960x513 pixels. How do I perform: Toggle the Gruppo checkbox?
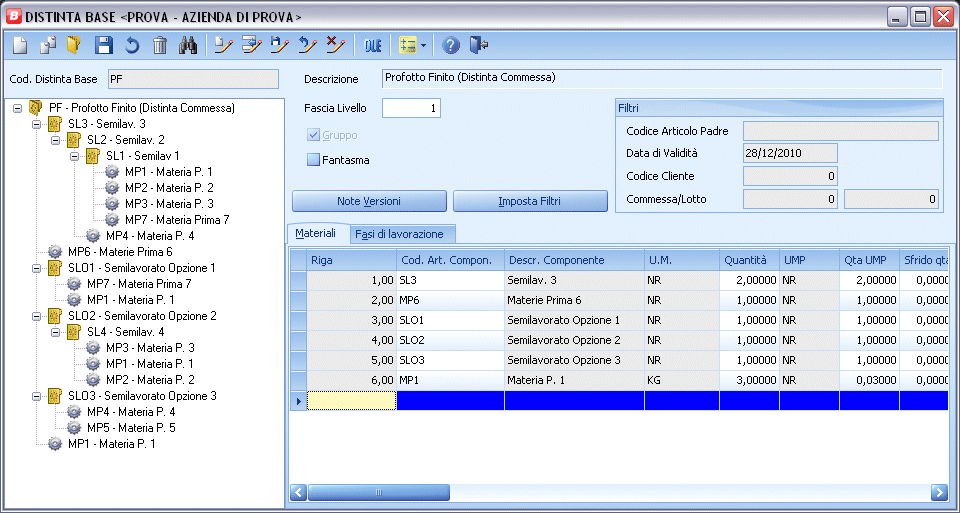click(313, 135)
